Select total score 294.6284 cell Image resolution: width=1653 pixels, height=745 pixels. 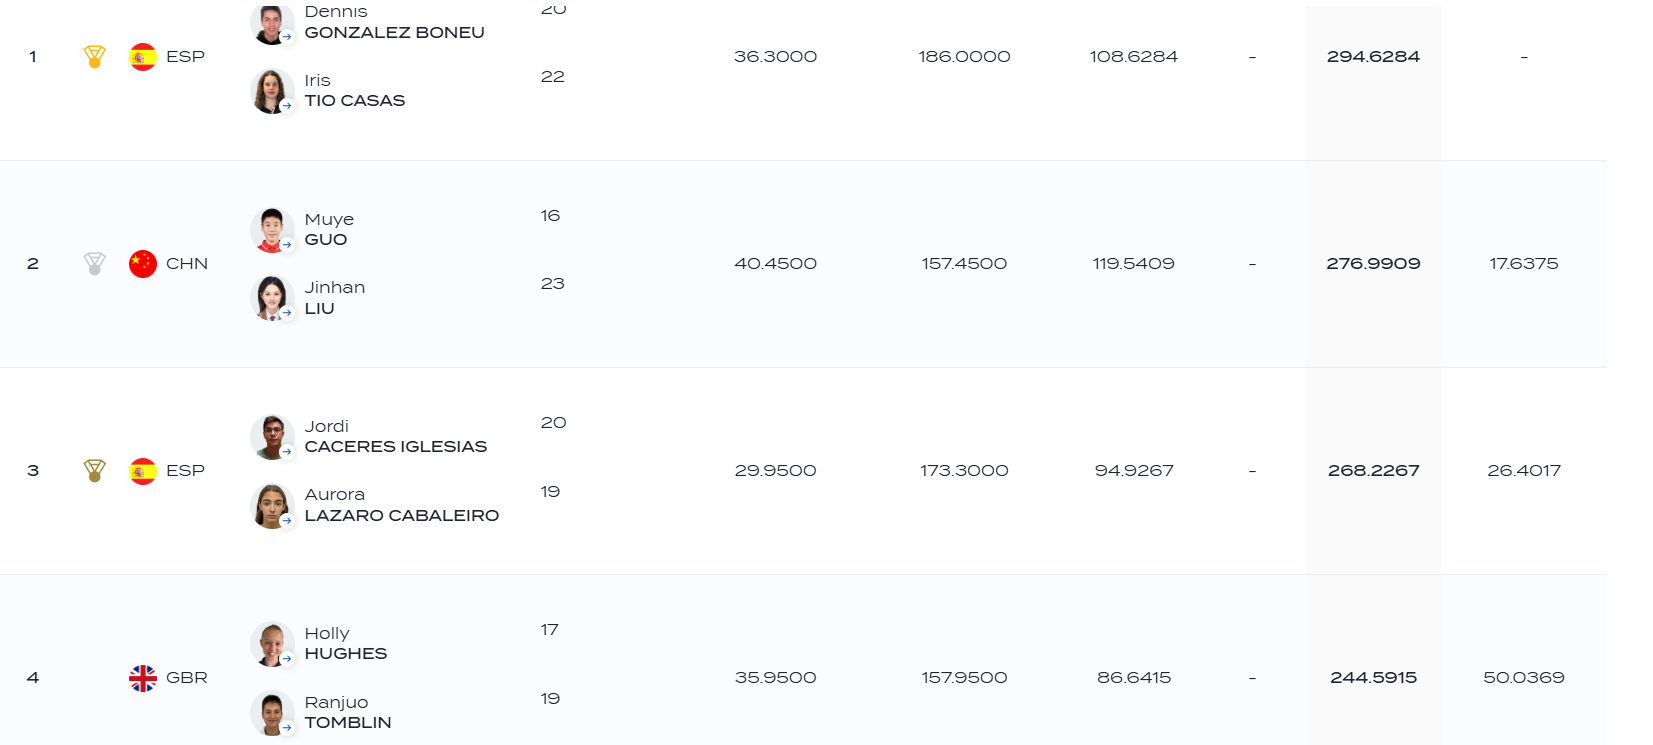coord(1373,57)
